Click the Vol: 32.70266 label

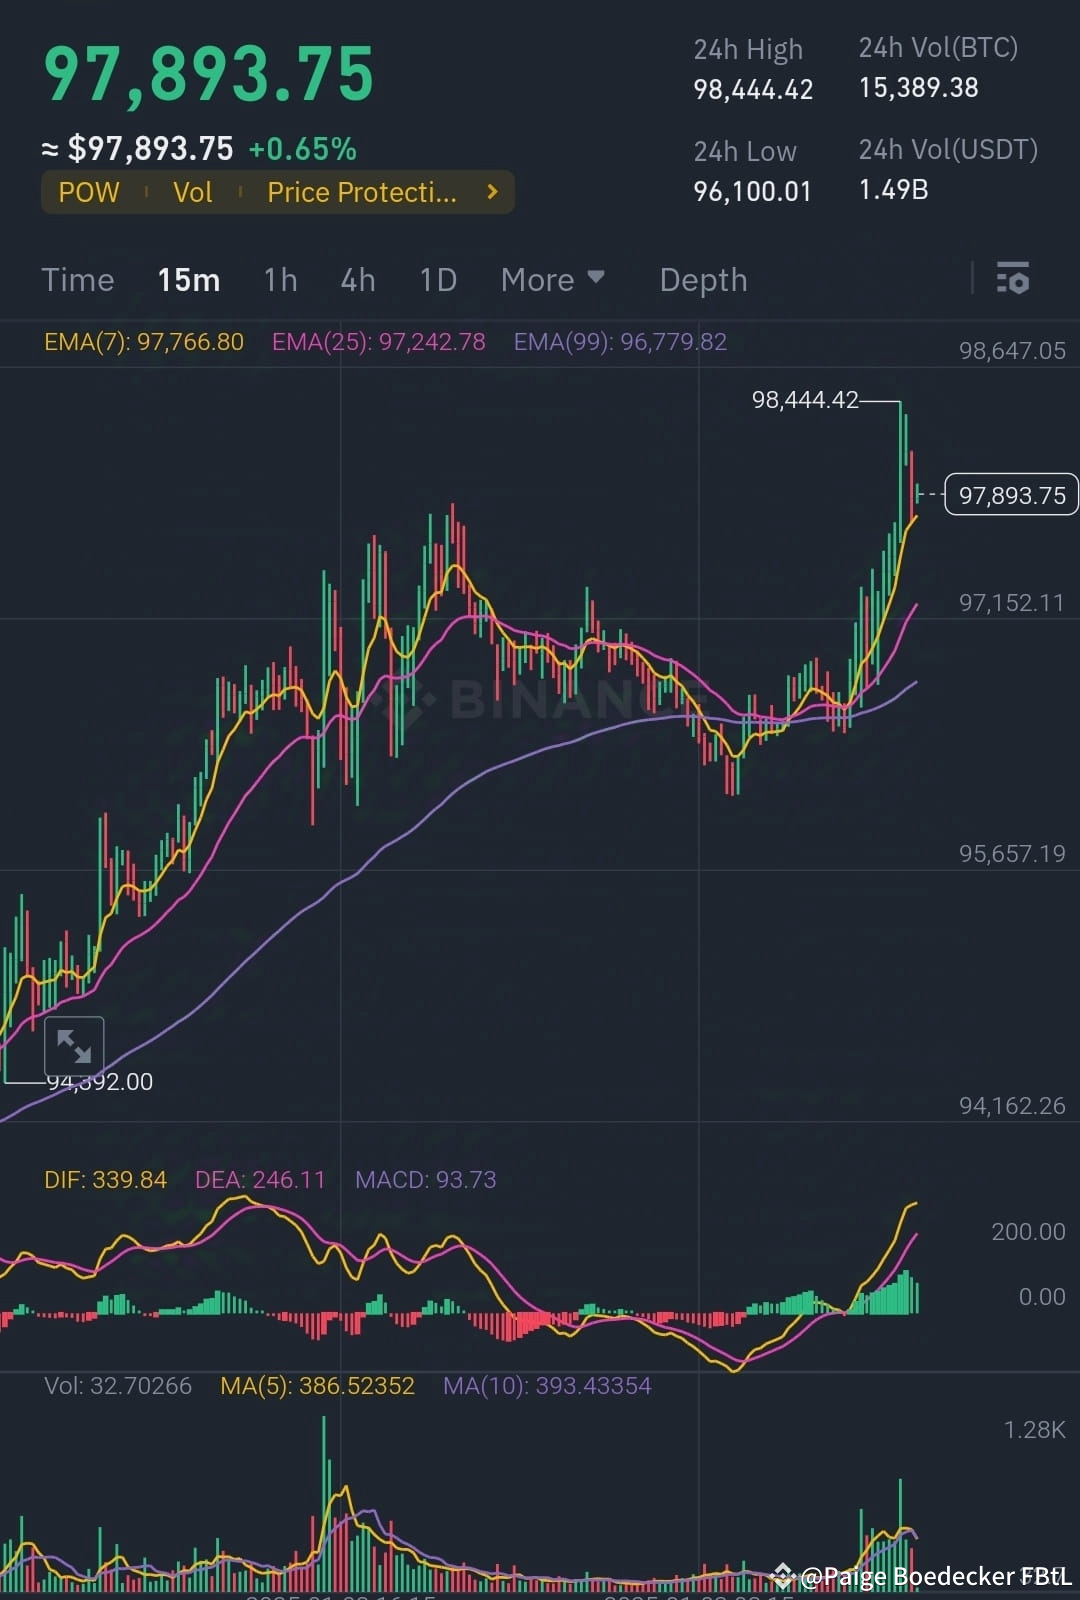pos(118,1386)
